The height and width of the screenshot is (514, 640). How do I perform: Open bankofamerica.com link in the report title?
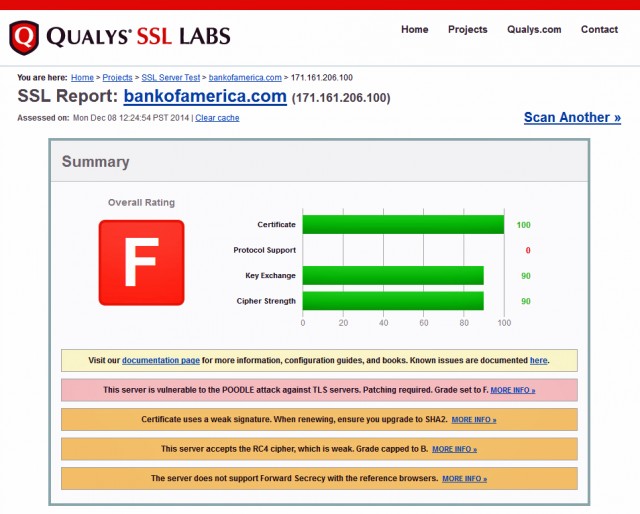(205, 96)
